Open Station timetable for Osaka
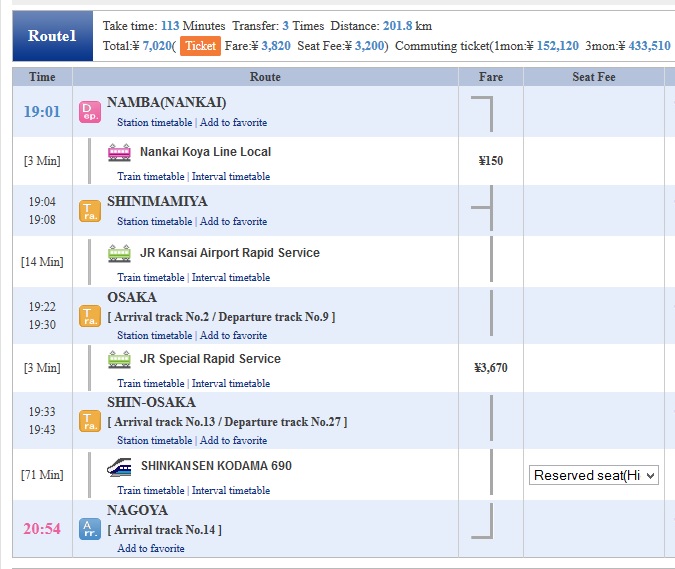Image resolution: width=675 pixels, height=569 pixels. coord(155,336)
